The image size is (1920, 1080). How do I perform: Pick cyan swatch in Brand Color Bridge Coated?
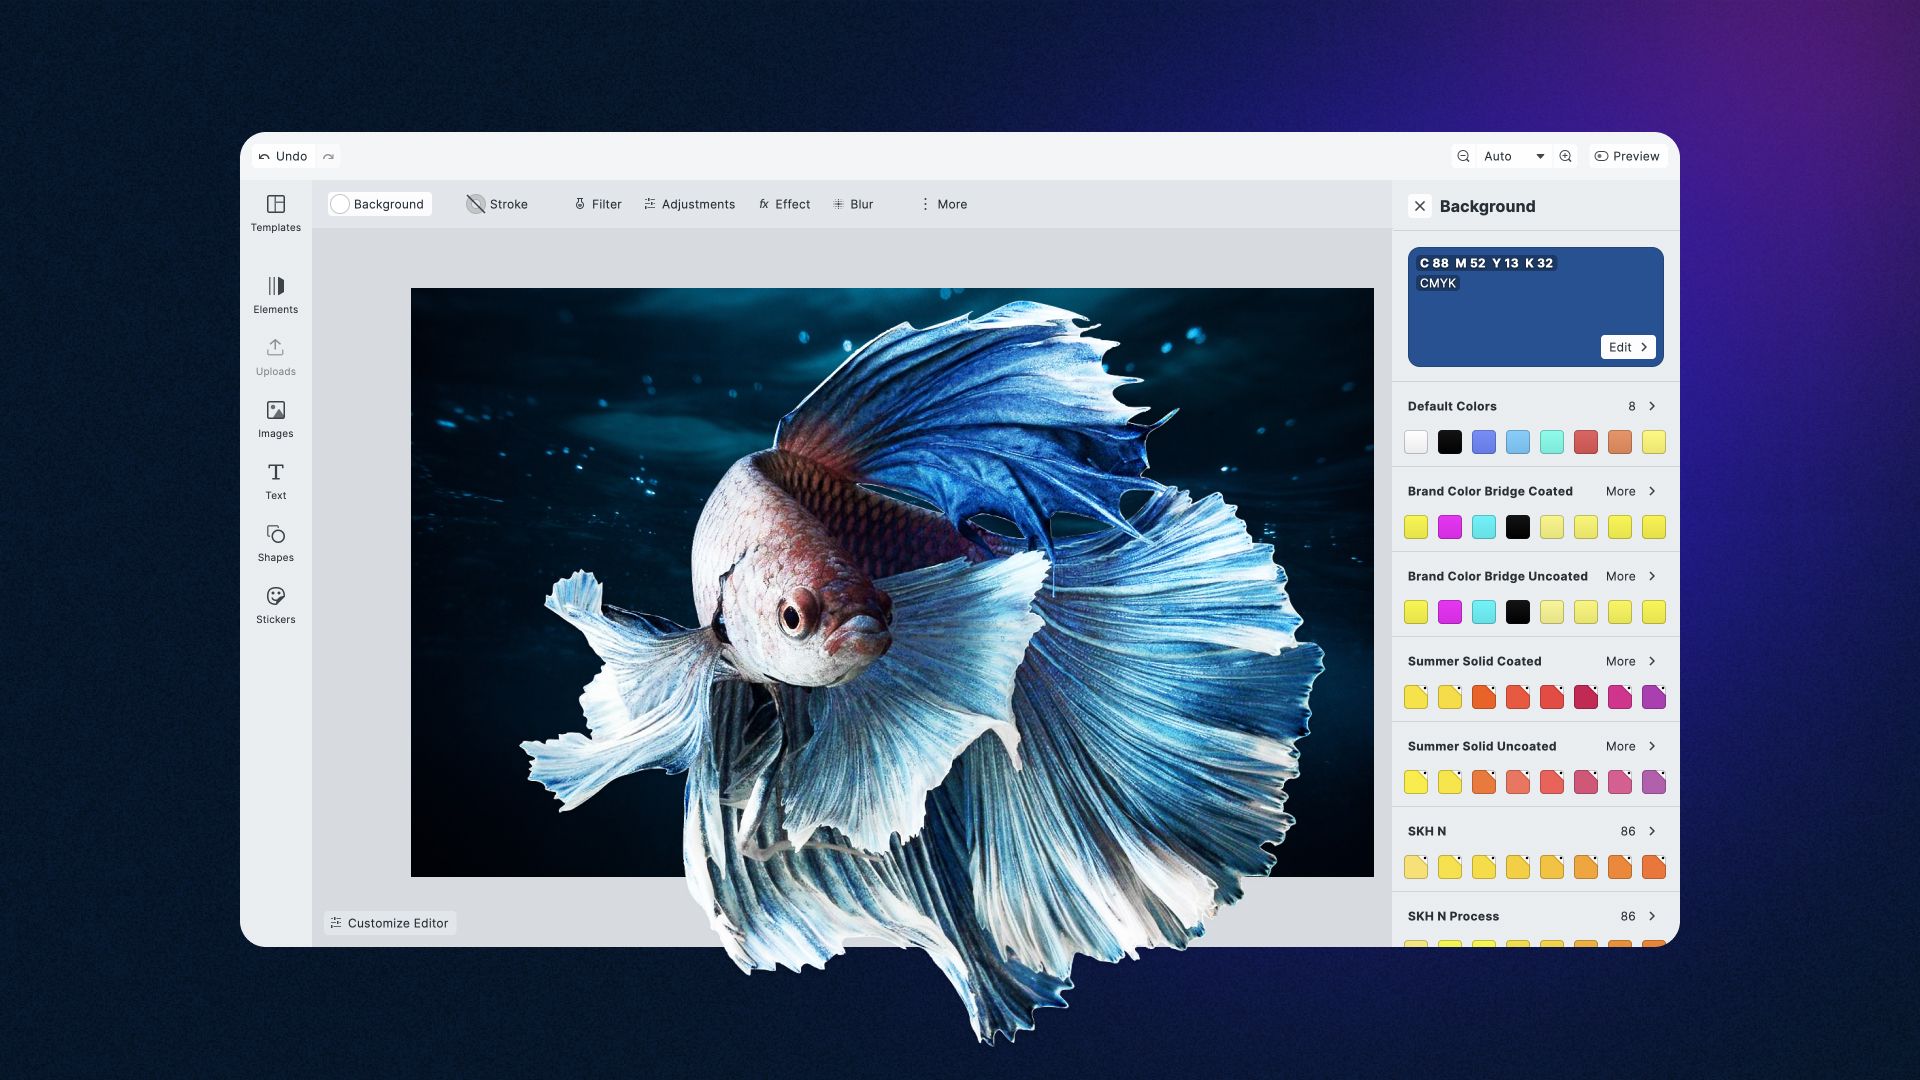pyautogui.click(x=1484, y=527)
